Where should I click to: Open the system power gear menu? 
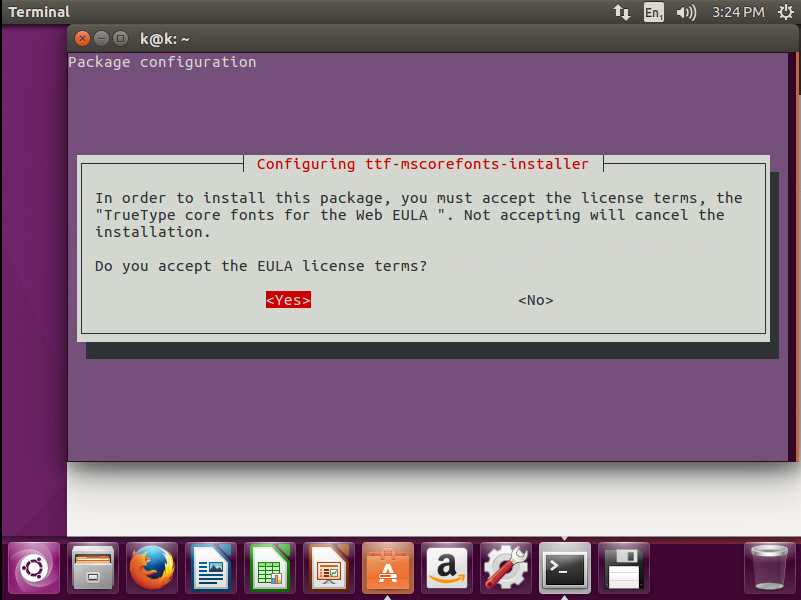click(786, 12)
